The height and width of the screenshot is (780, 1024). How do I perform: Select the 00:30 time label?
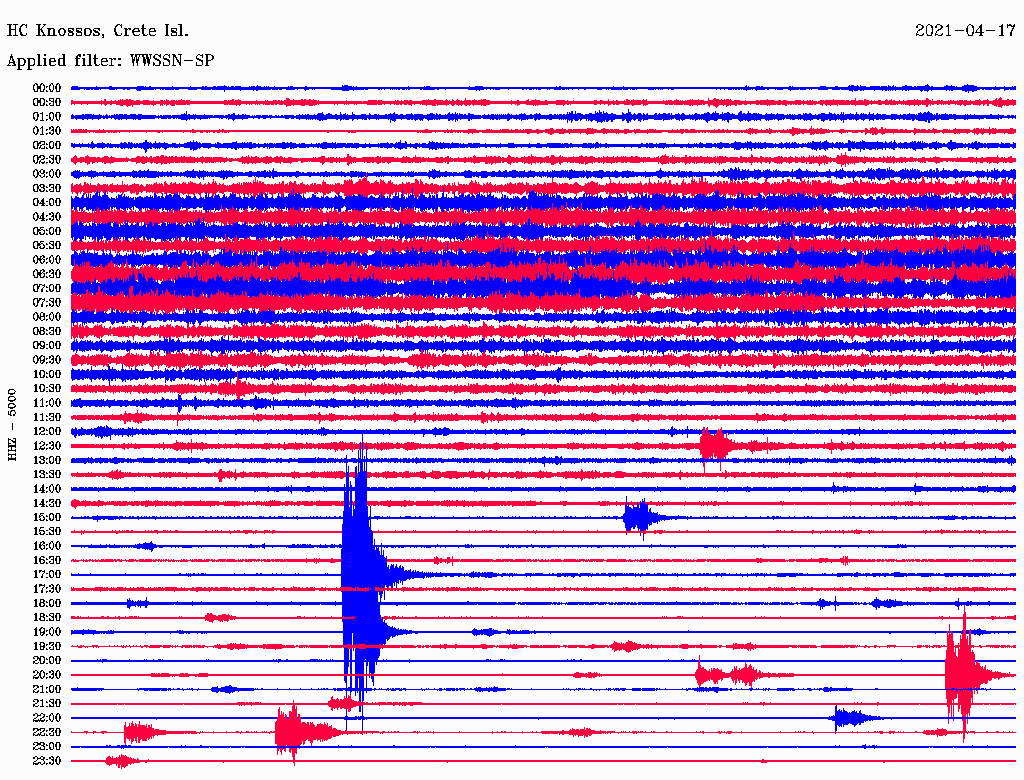[47, 103]
